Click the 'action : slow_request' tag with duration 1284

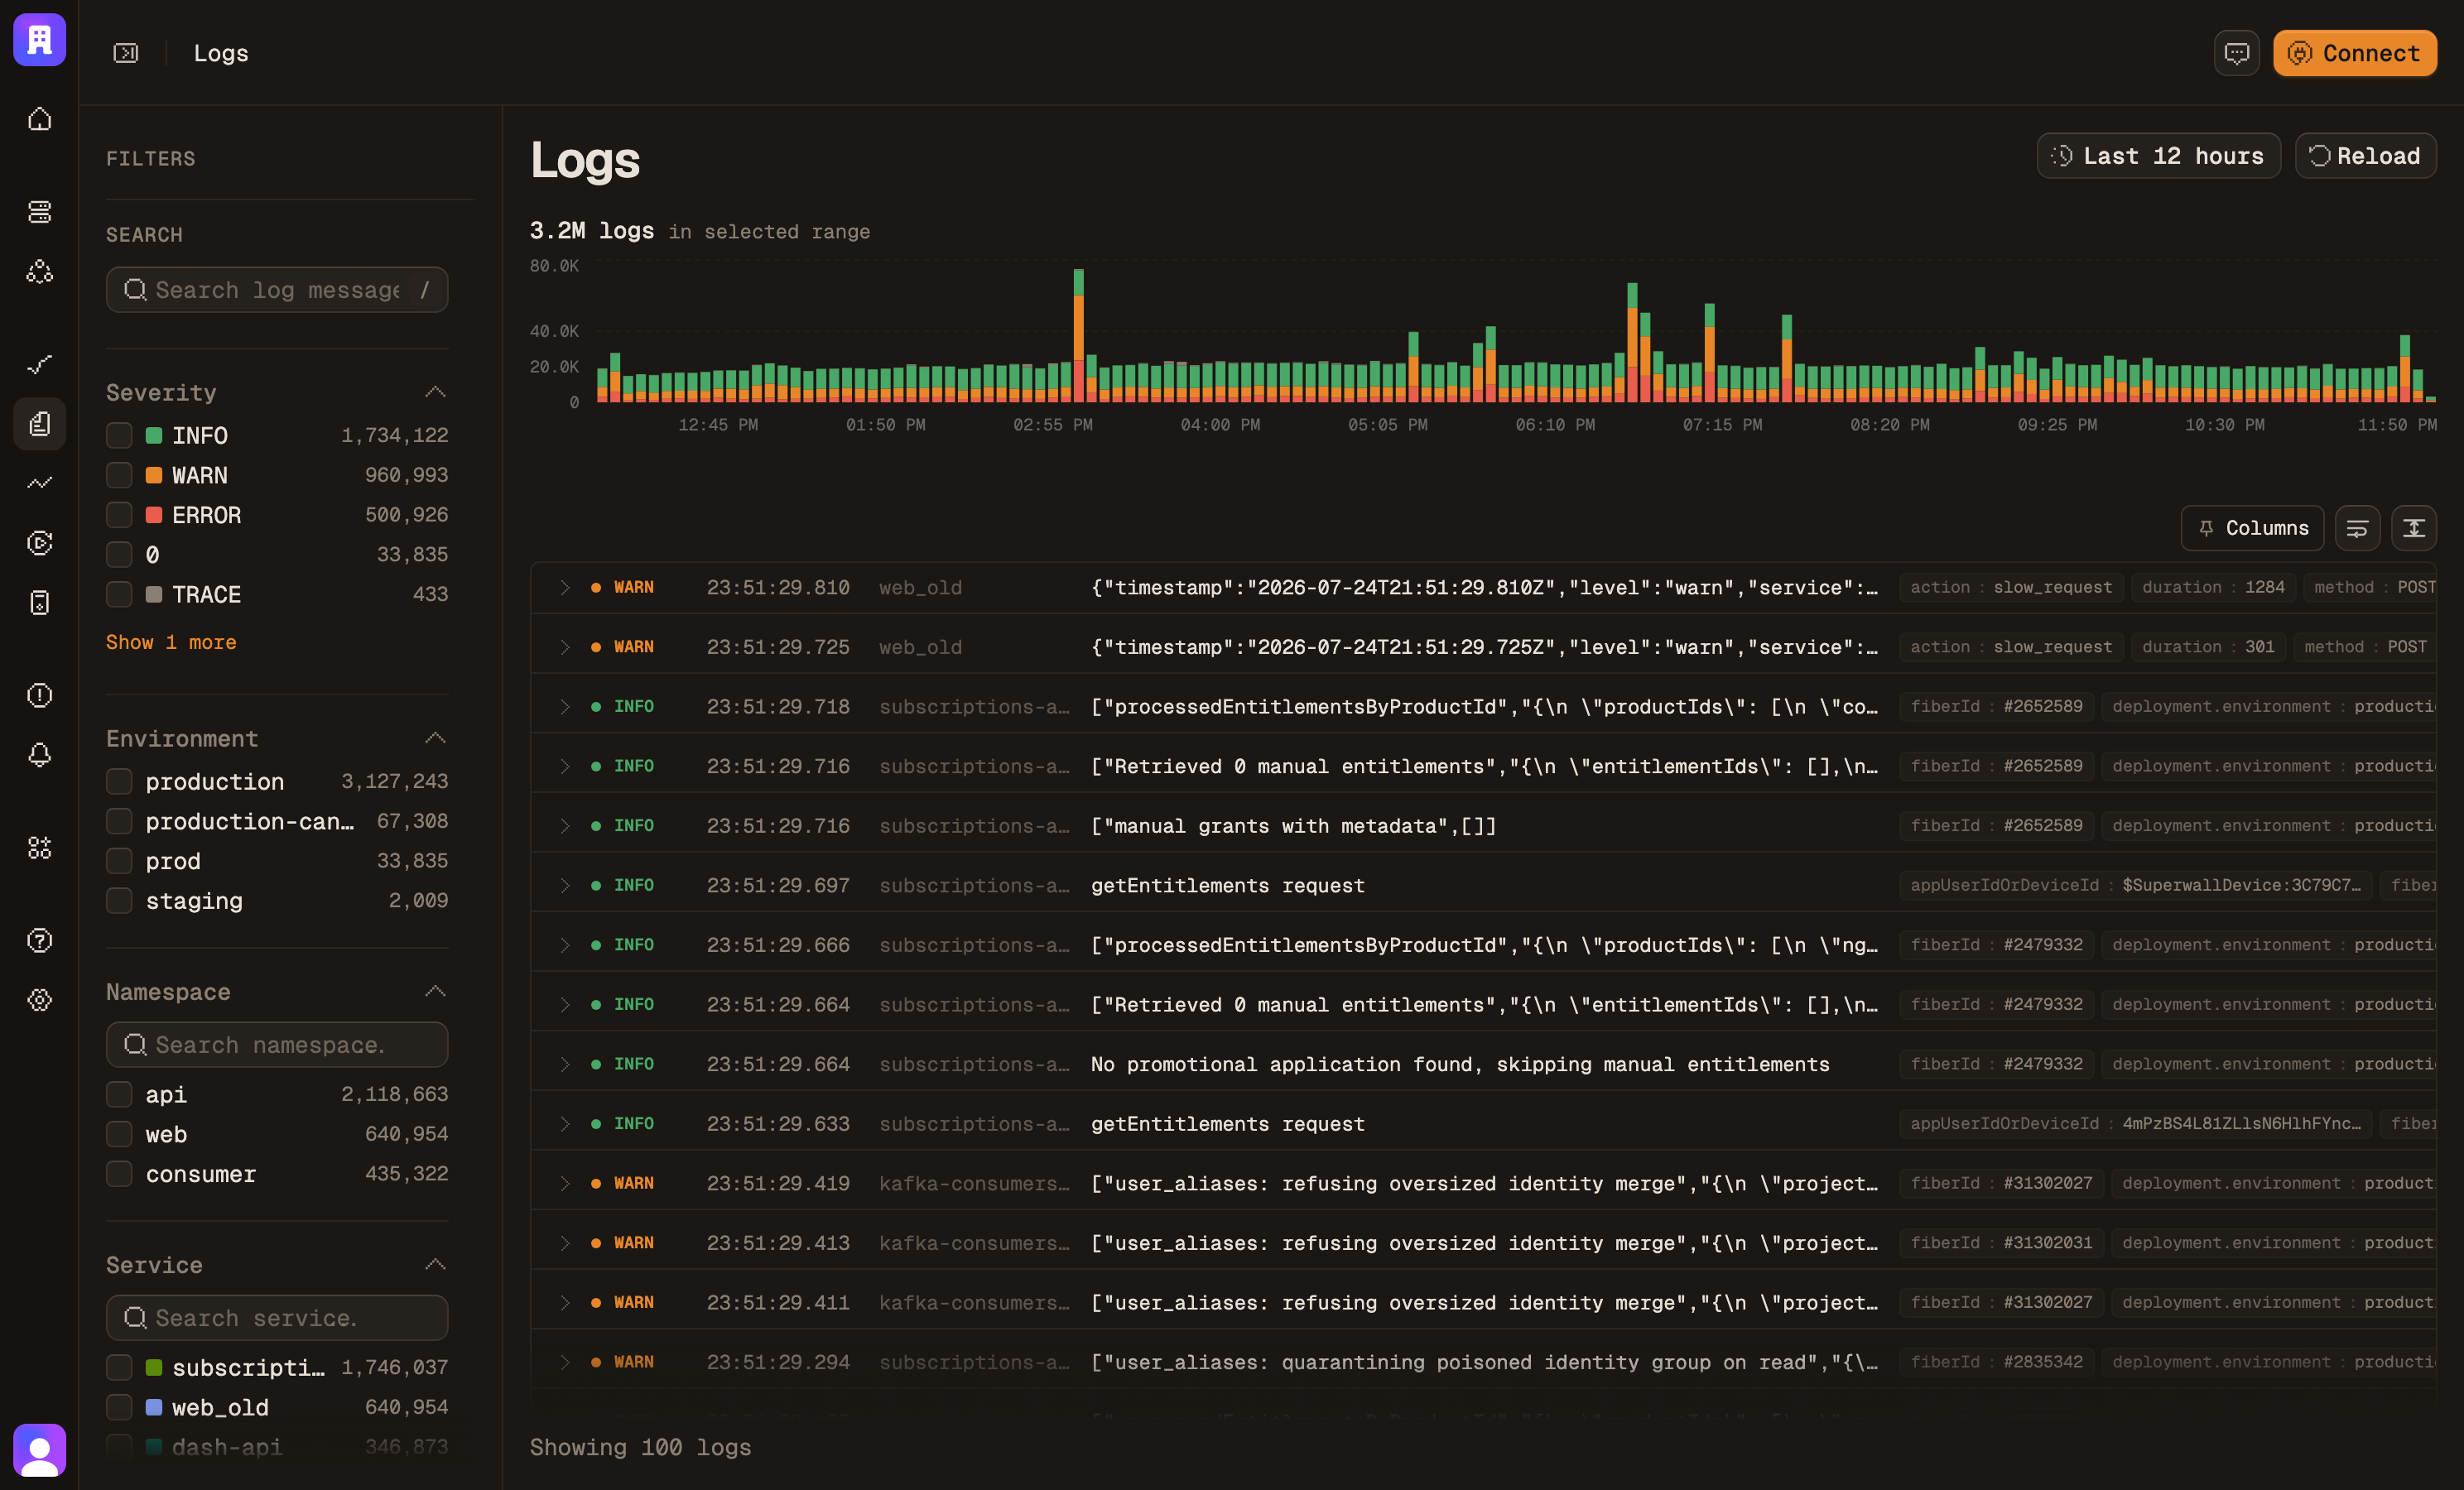click(2011, 587)
